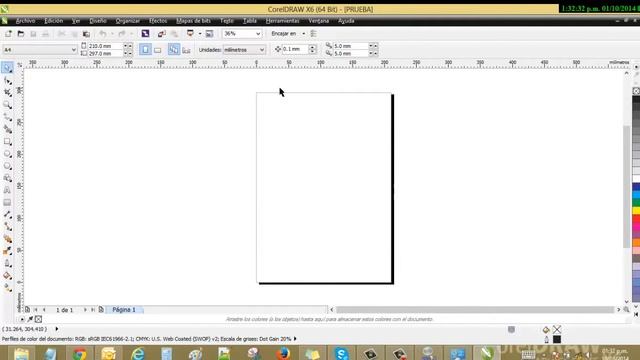Open the Organizar menu

pos(128,20)
